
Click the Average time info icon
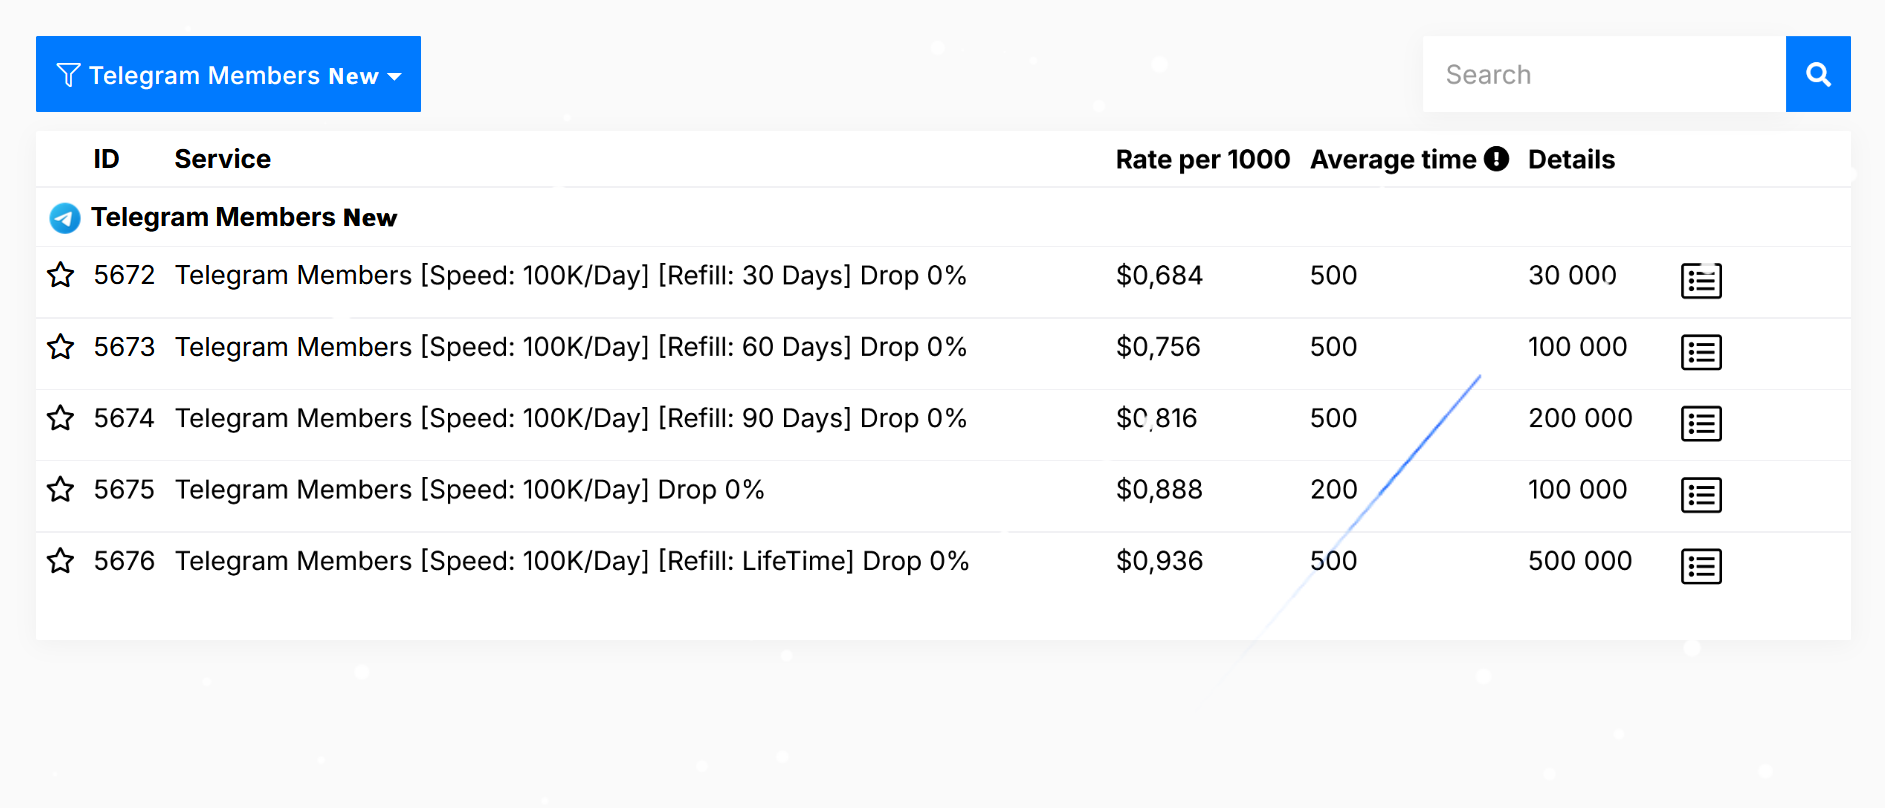1496,159
